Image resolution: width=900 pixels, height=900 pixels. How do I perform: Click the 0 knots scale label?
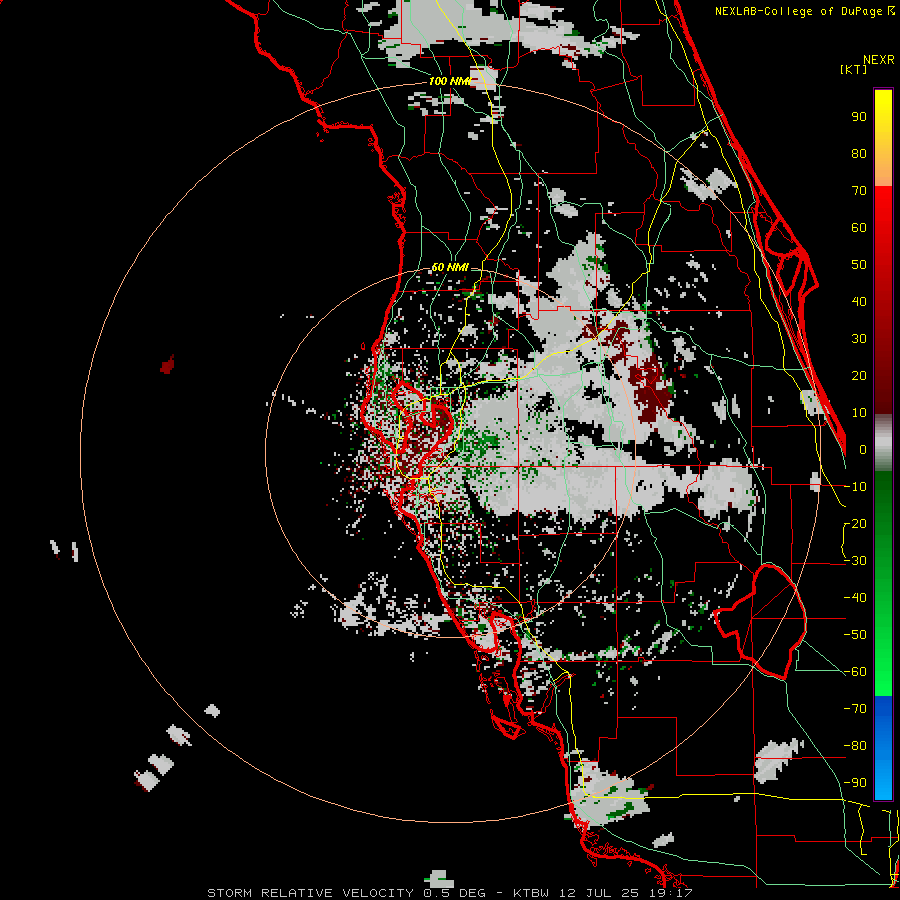click(x=862, y=450)
